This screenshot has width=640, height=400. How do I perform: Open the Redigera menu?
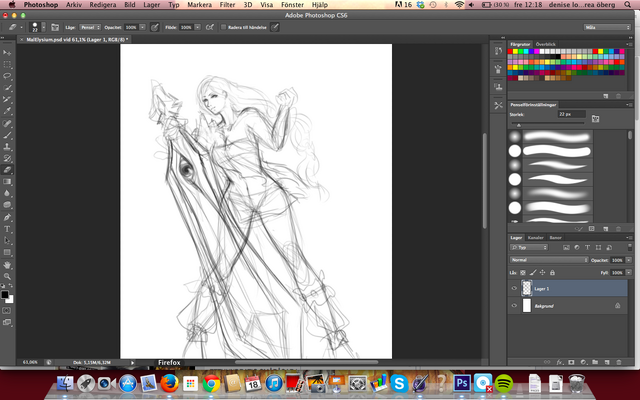click(103, 5)
